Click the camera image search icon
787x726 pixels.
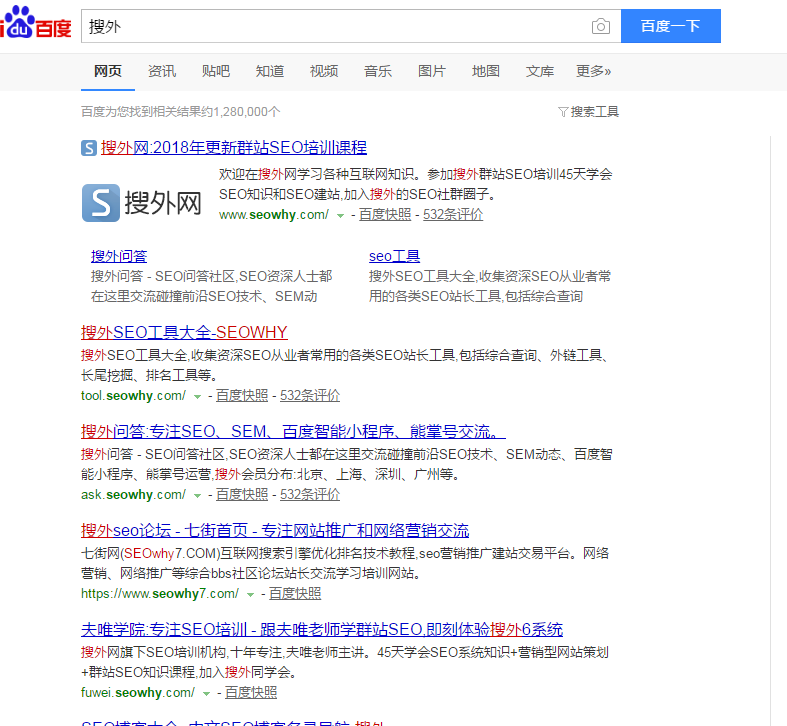[600, 27]
